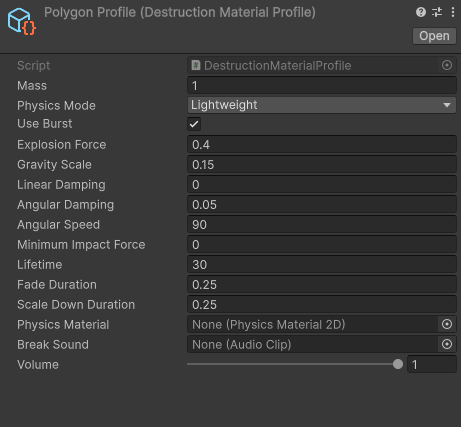Click the Use Burst label
Image resolution: width=461 pixels, height=427 pixels.
point(45,124)
